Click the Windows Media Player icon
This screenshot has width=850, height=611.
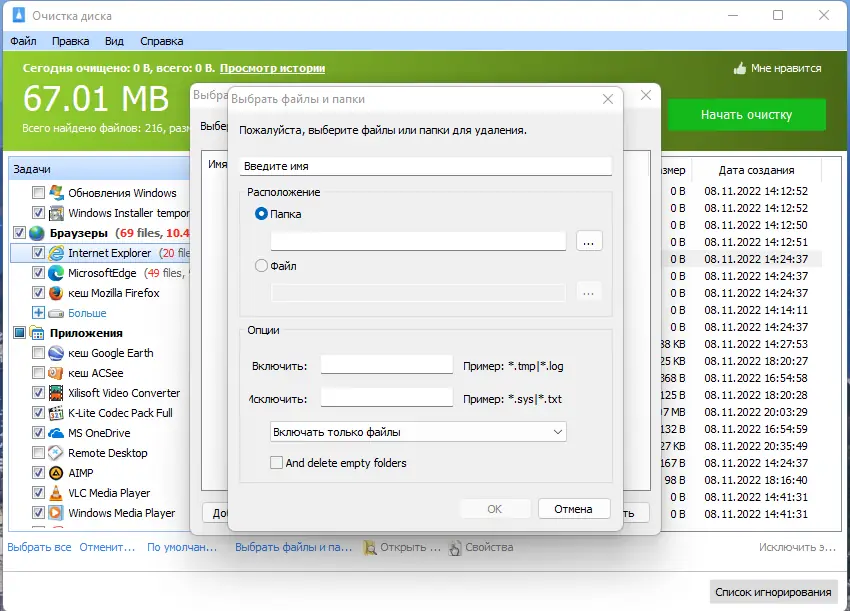[x=56, y=513]
